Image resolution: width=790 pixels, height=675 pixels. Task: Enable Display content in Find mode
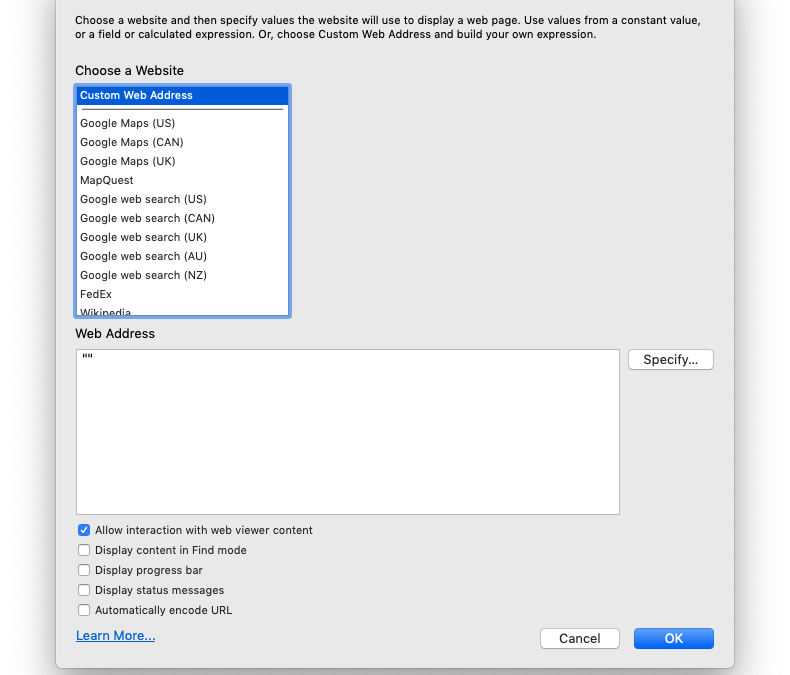(84, 550)
